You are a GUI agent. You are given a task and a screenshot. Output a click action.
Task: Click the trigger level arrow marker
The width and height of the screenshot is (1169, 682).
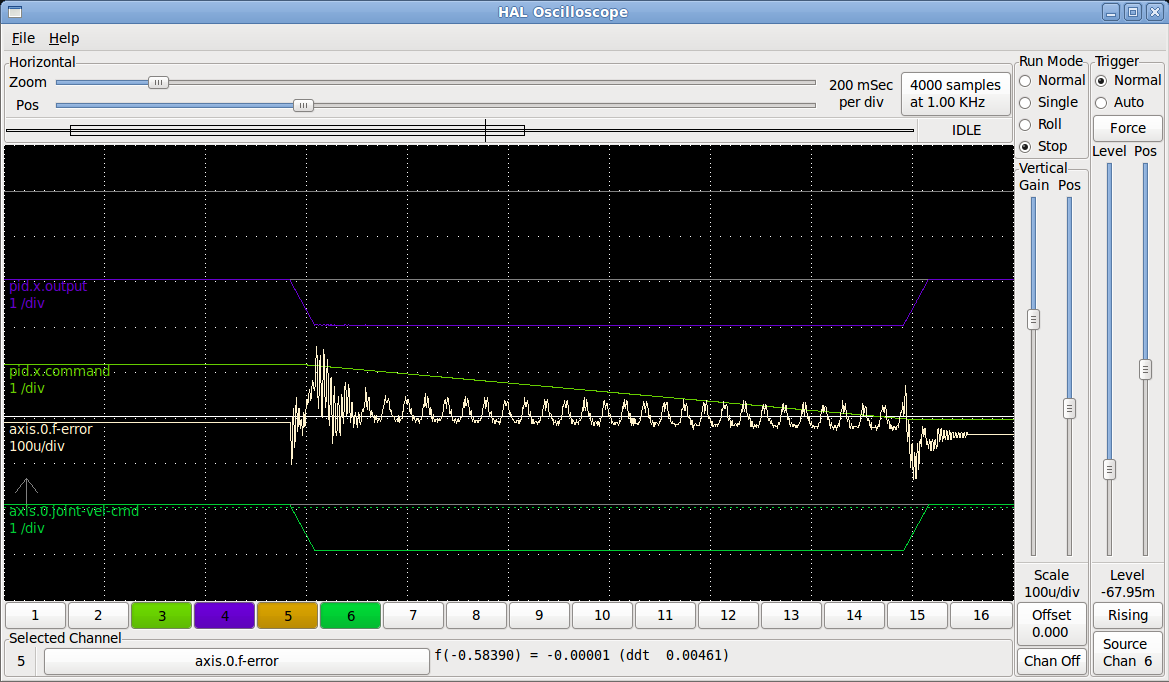(26, 492)
